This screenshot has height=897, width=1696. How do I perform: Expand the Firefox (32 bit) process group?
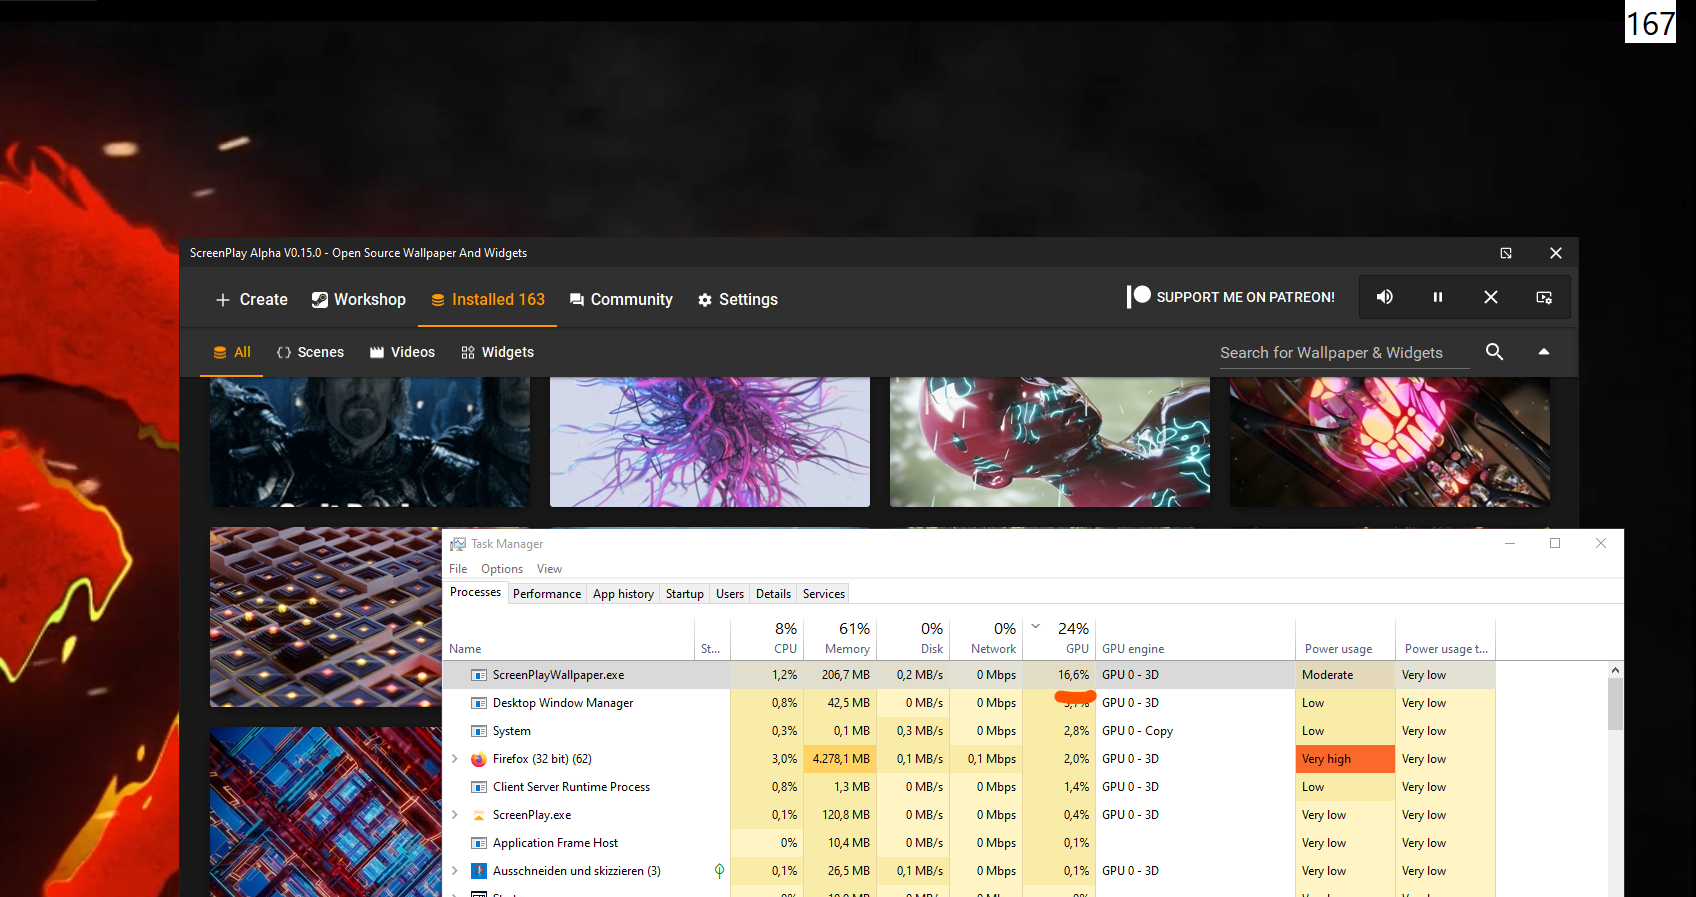click(455, 759)
